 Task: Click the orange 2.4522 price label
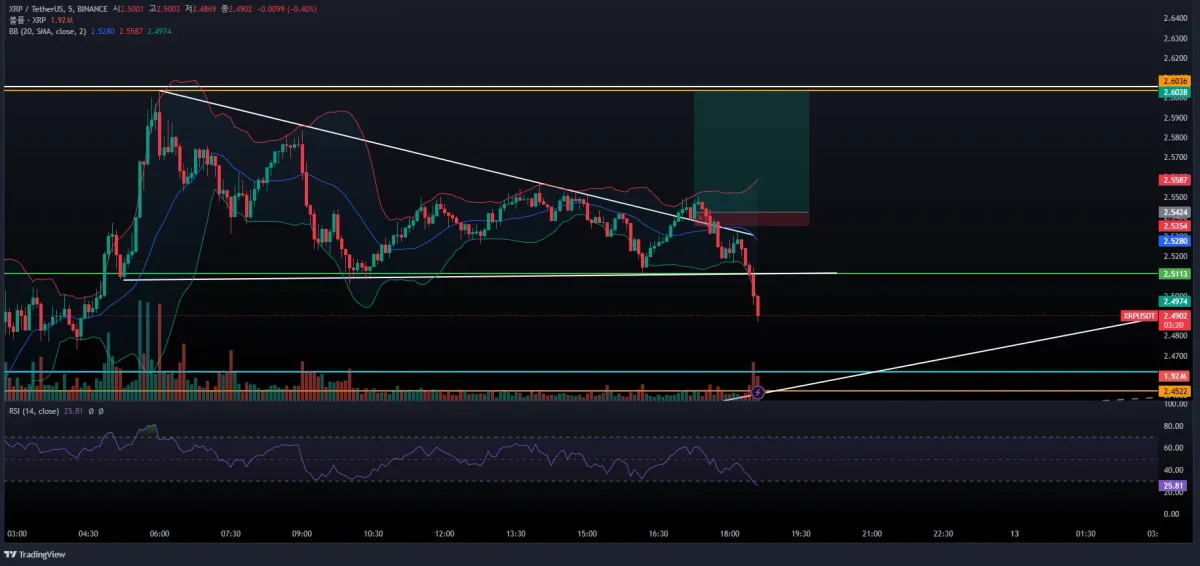[x=1173, y=391]
